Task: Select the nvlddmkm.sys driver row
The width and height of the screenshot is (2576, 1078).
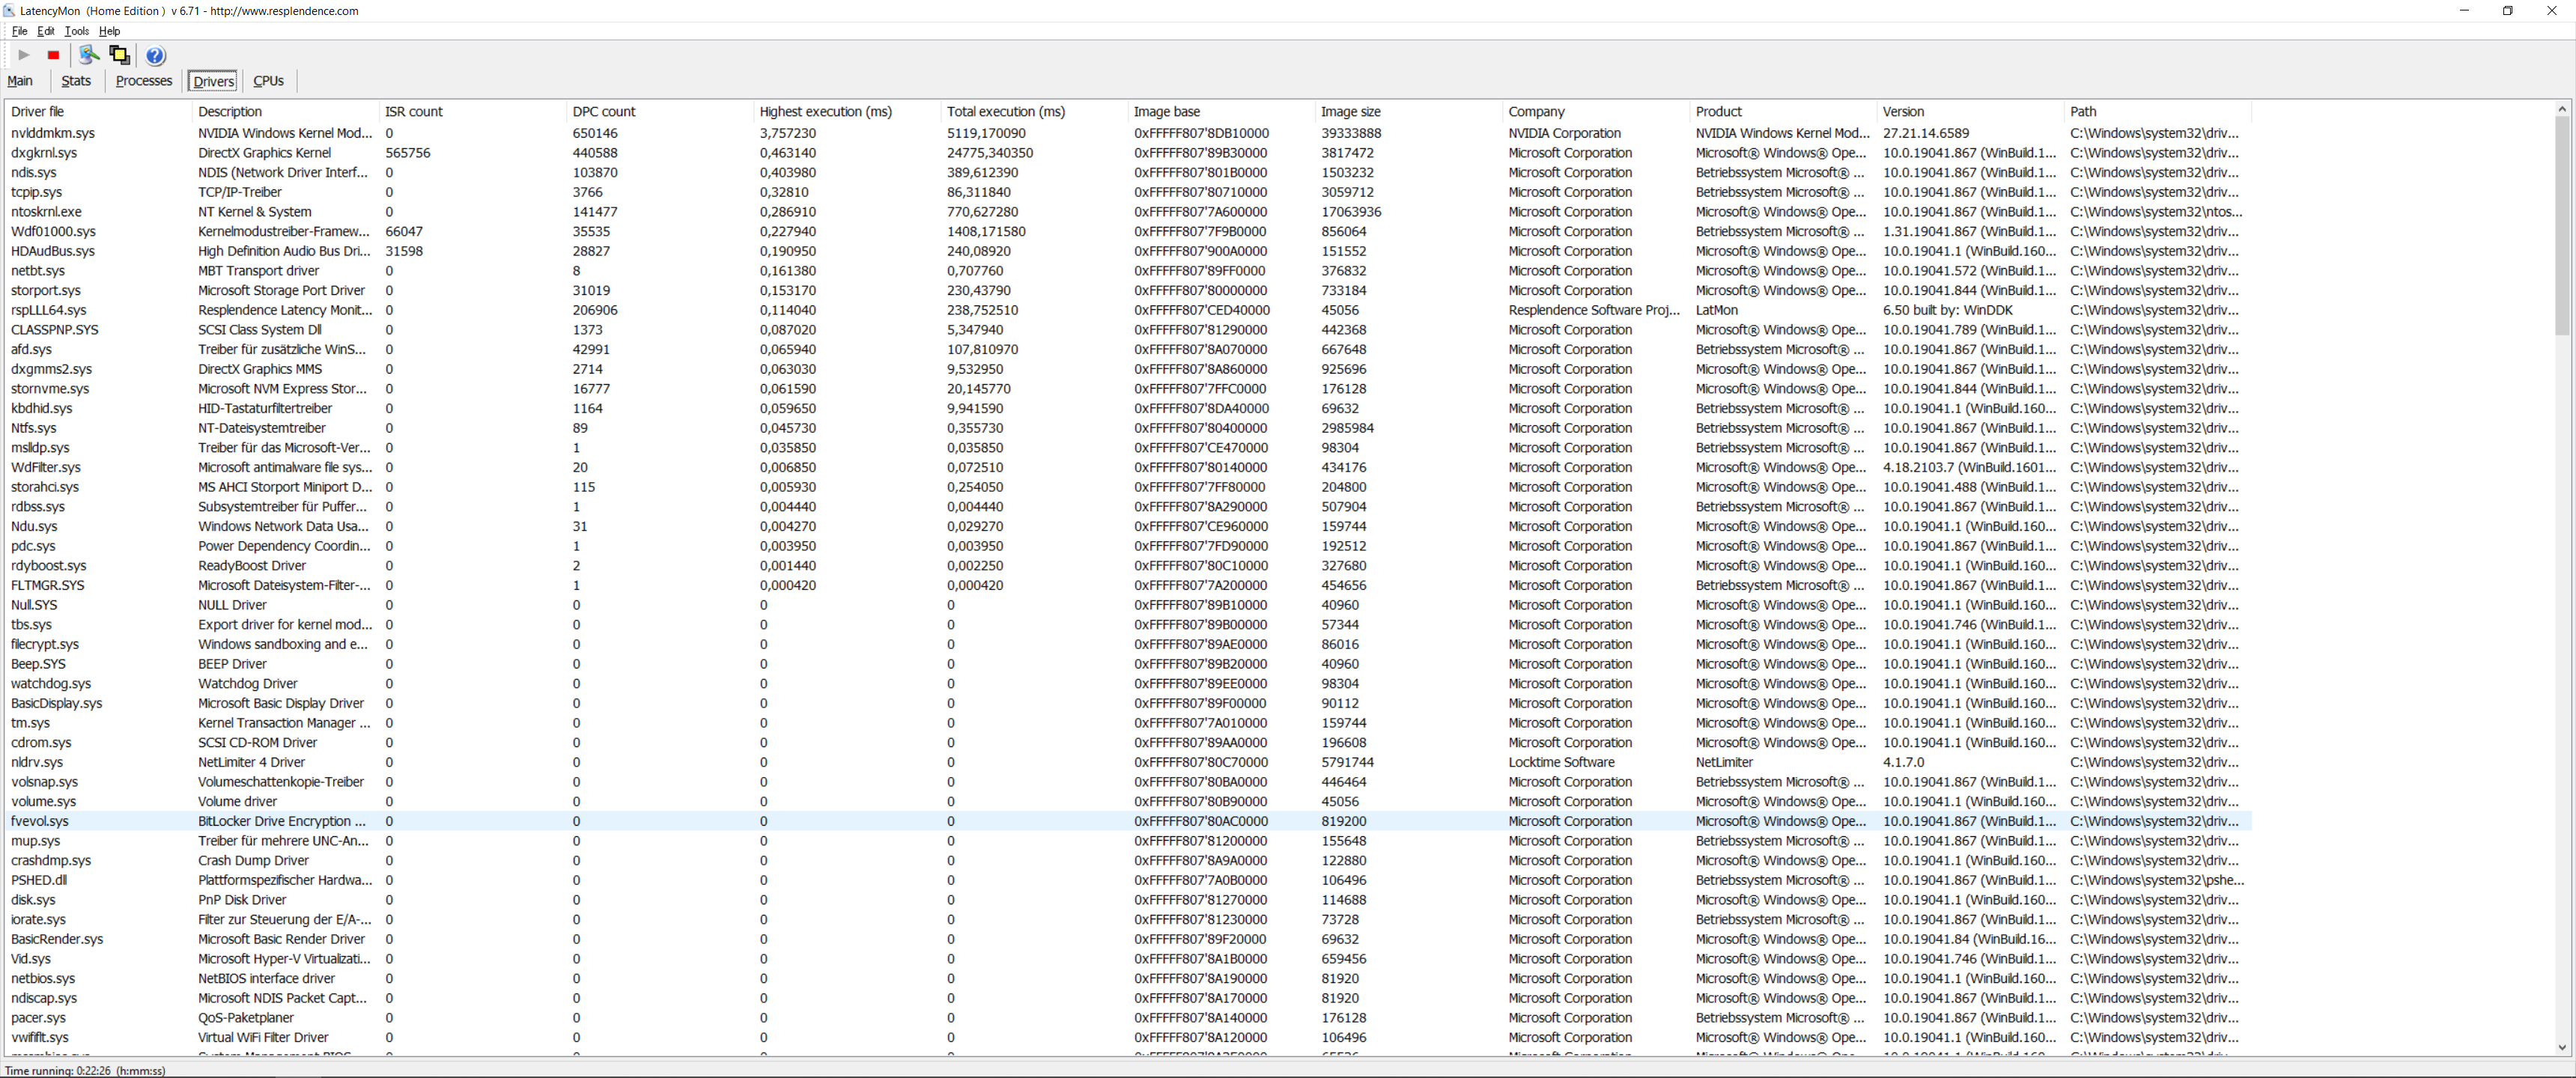Action: click(53, 133)
